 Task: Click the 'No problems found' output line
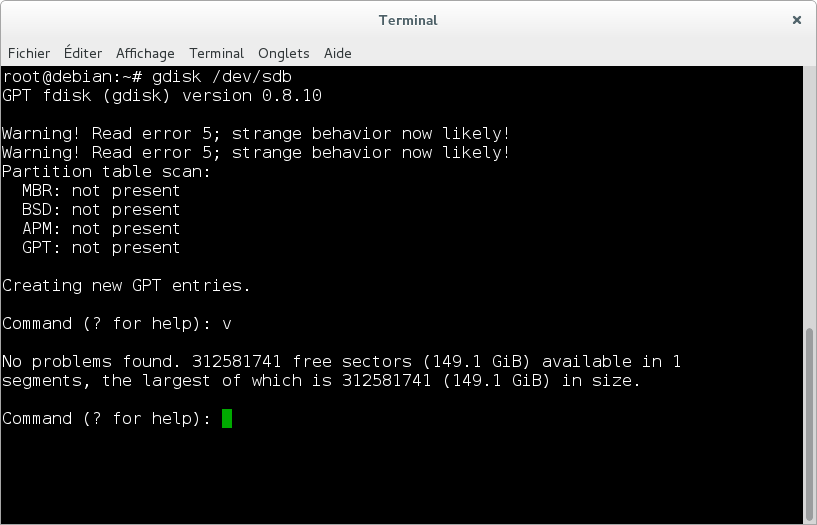342,361
